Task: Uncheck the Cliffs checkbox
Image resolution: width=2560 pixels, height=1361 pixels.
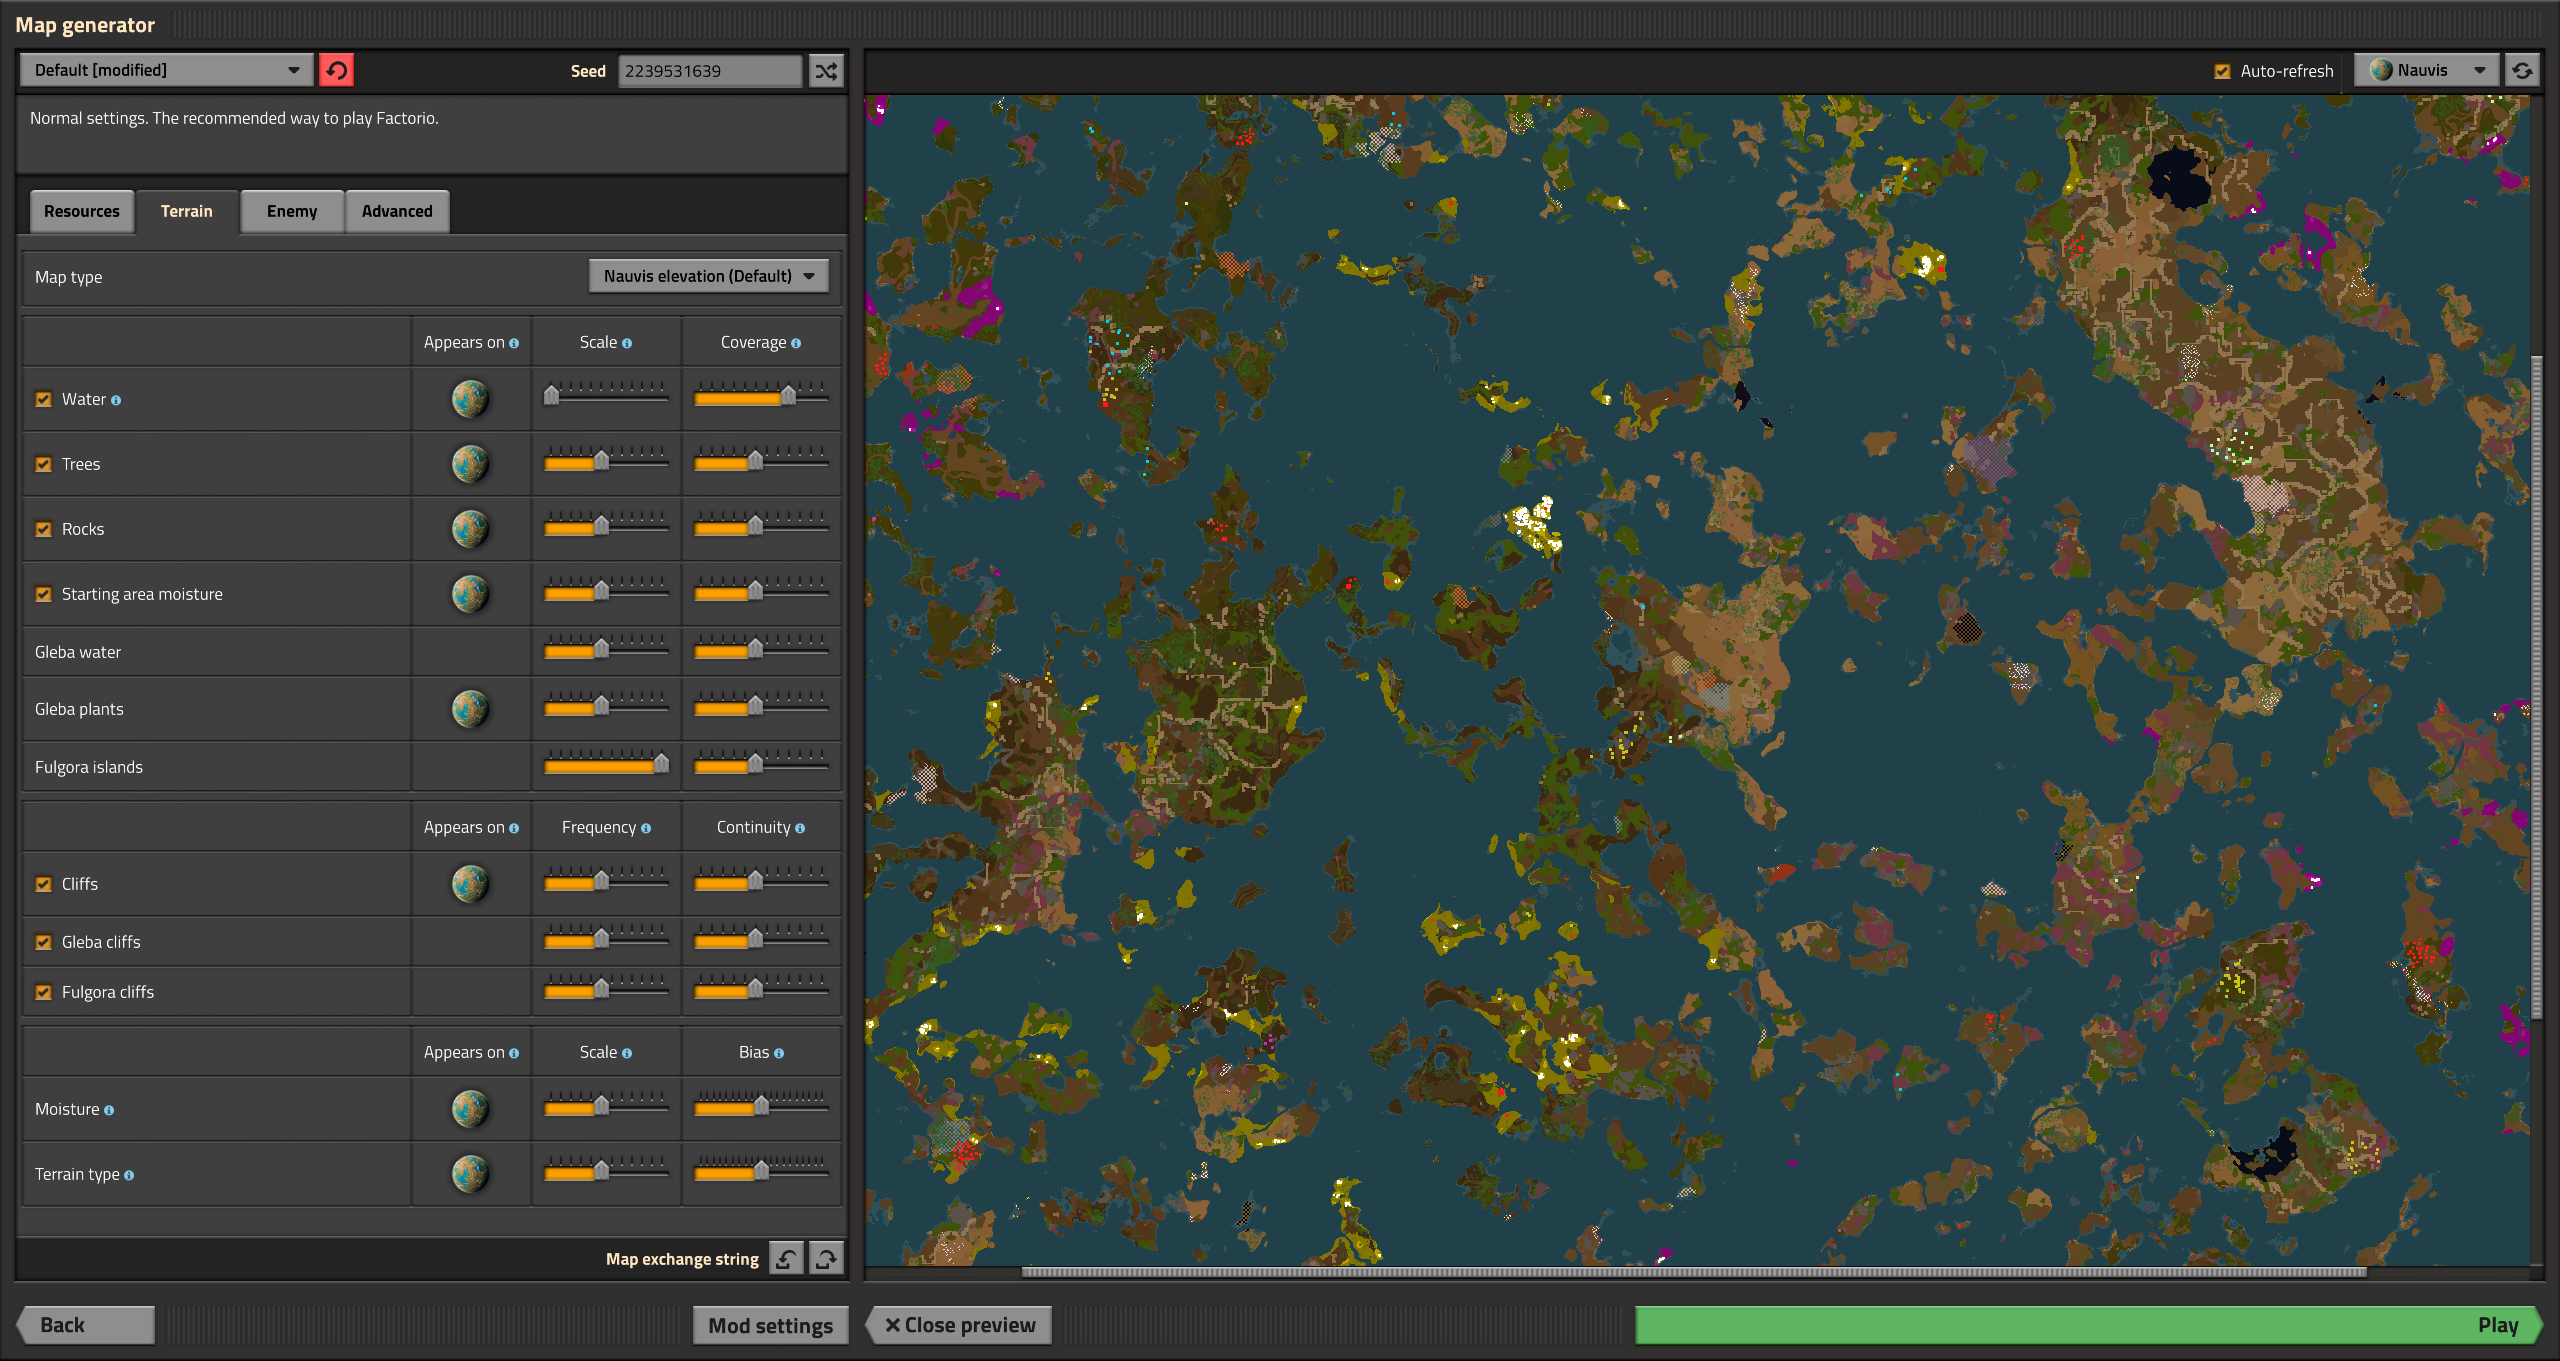Action: coord(44,884)
